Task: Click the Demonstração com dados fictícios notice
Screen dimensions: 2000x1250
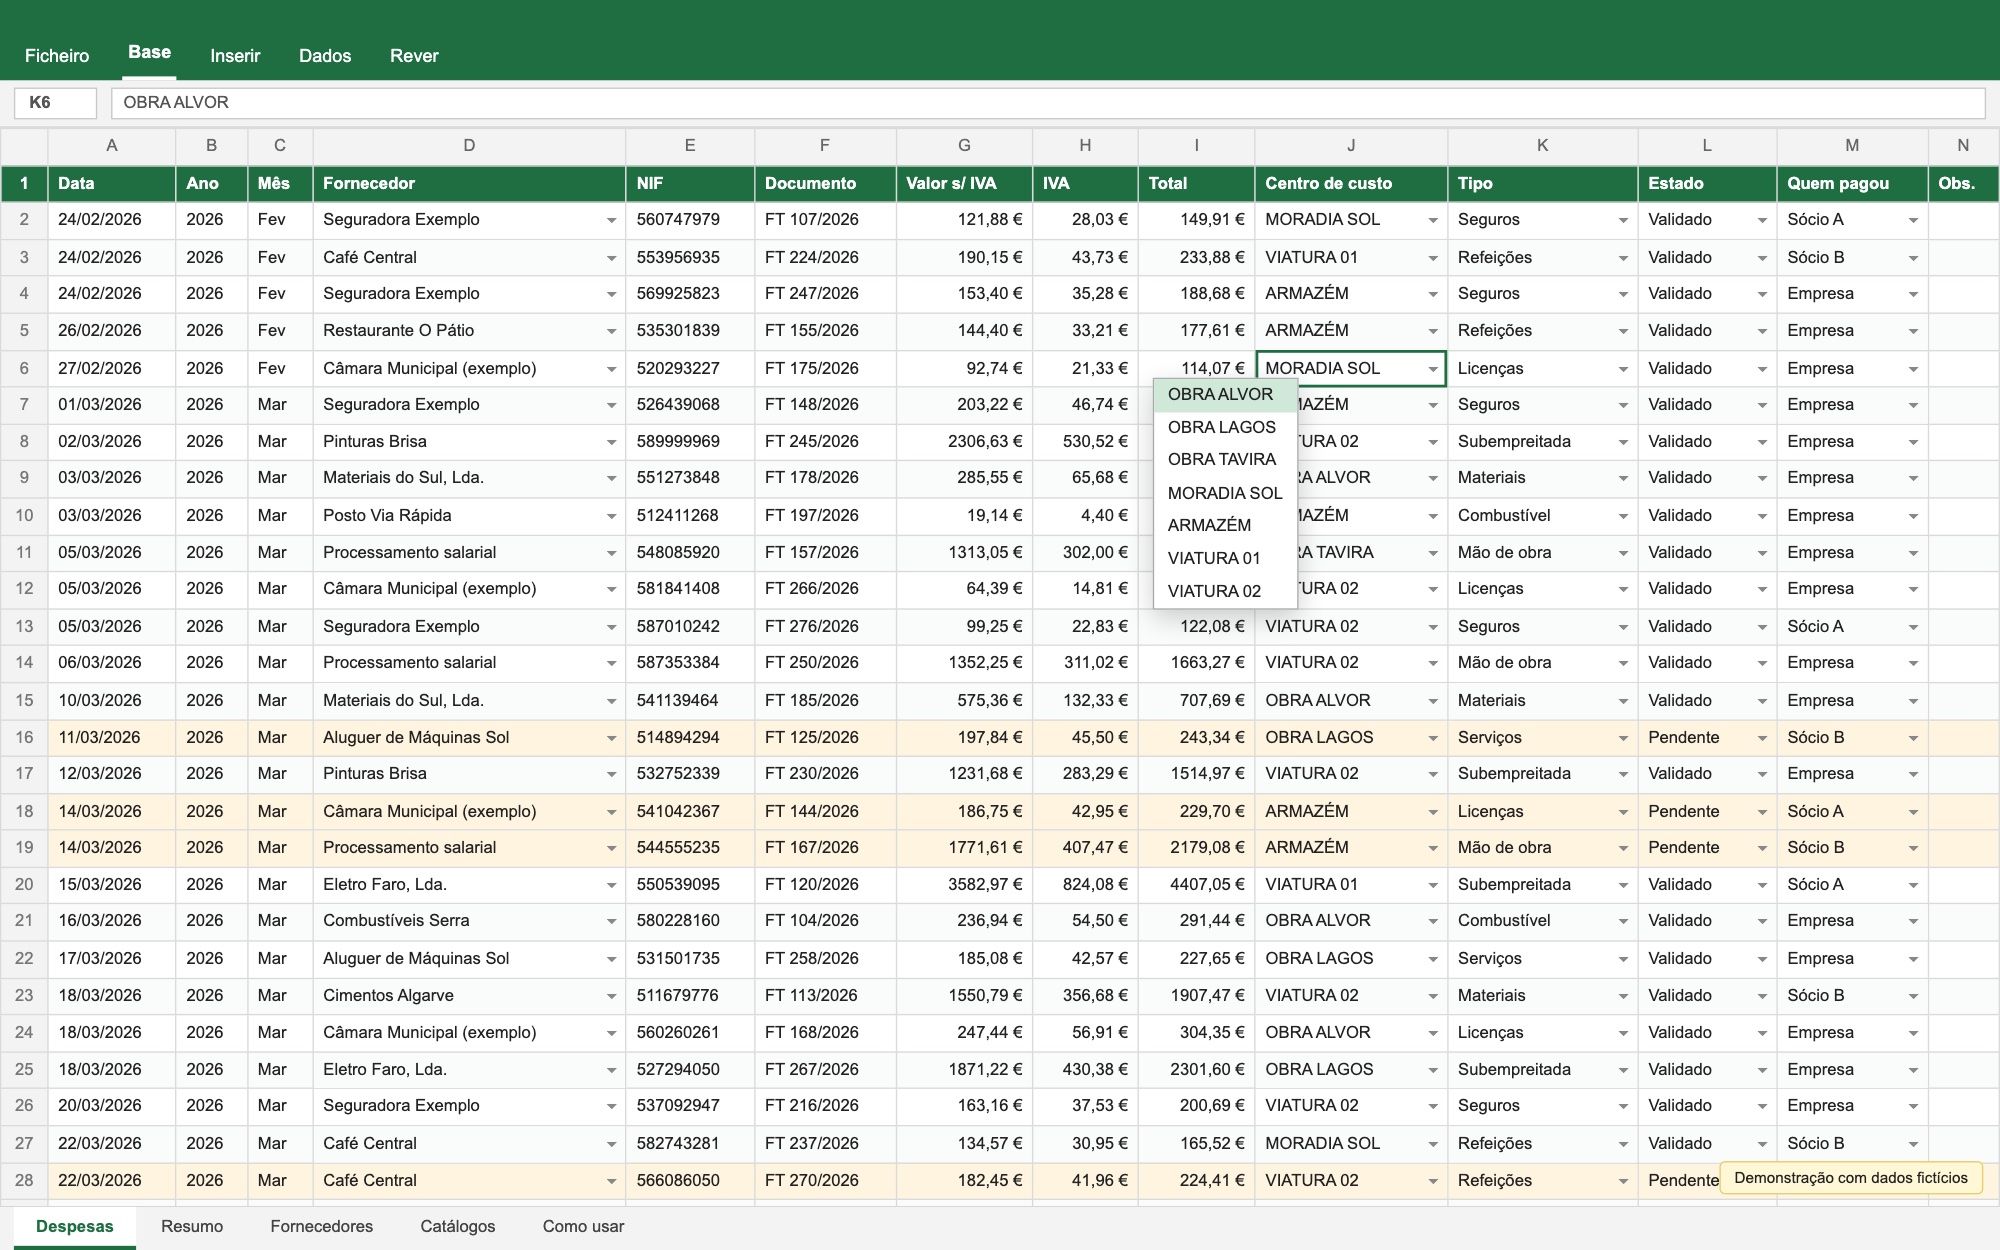Action: pyautogui.click(x=1851, y=1178)
